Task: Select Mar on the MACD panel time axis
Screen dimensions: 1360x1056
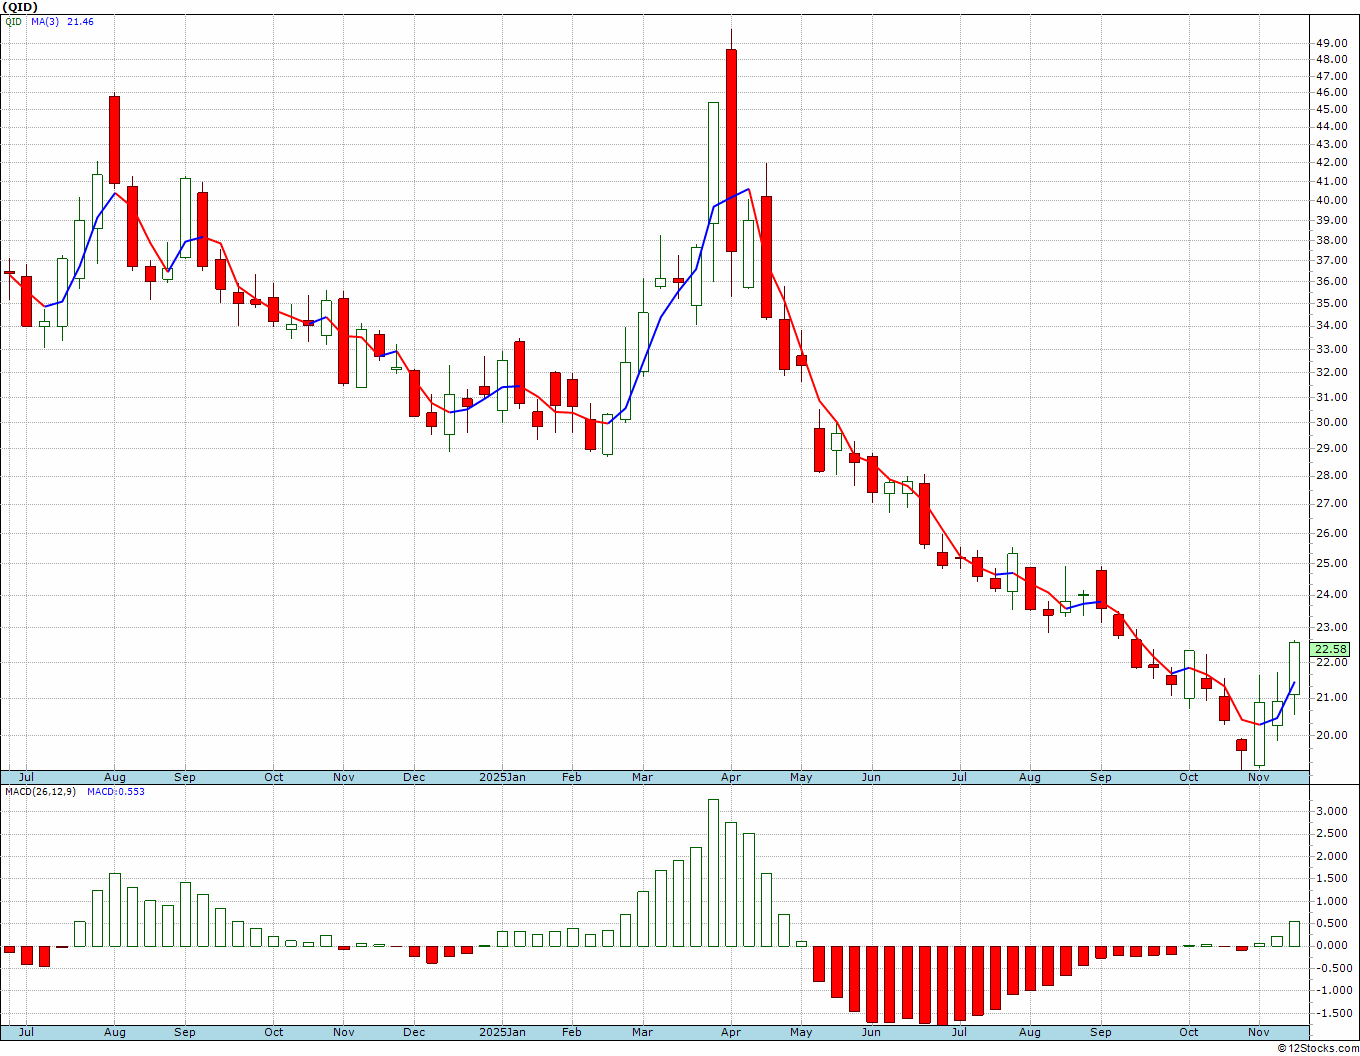Action: pyautogui.click(x=643, y=1032)
